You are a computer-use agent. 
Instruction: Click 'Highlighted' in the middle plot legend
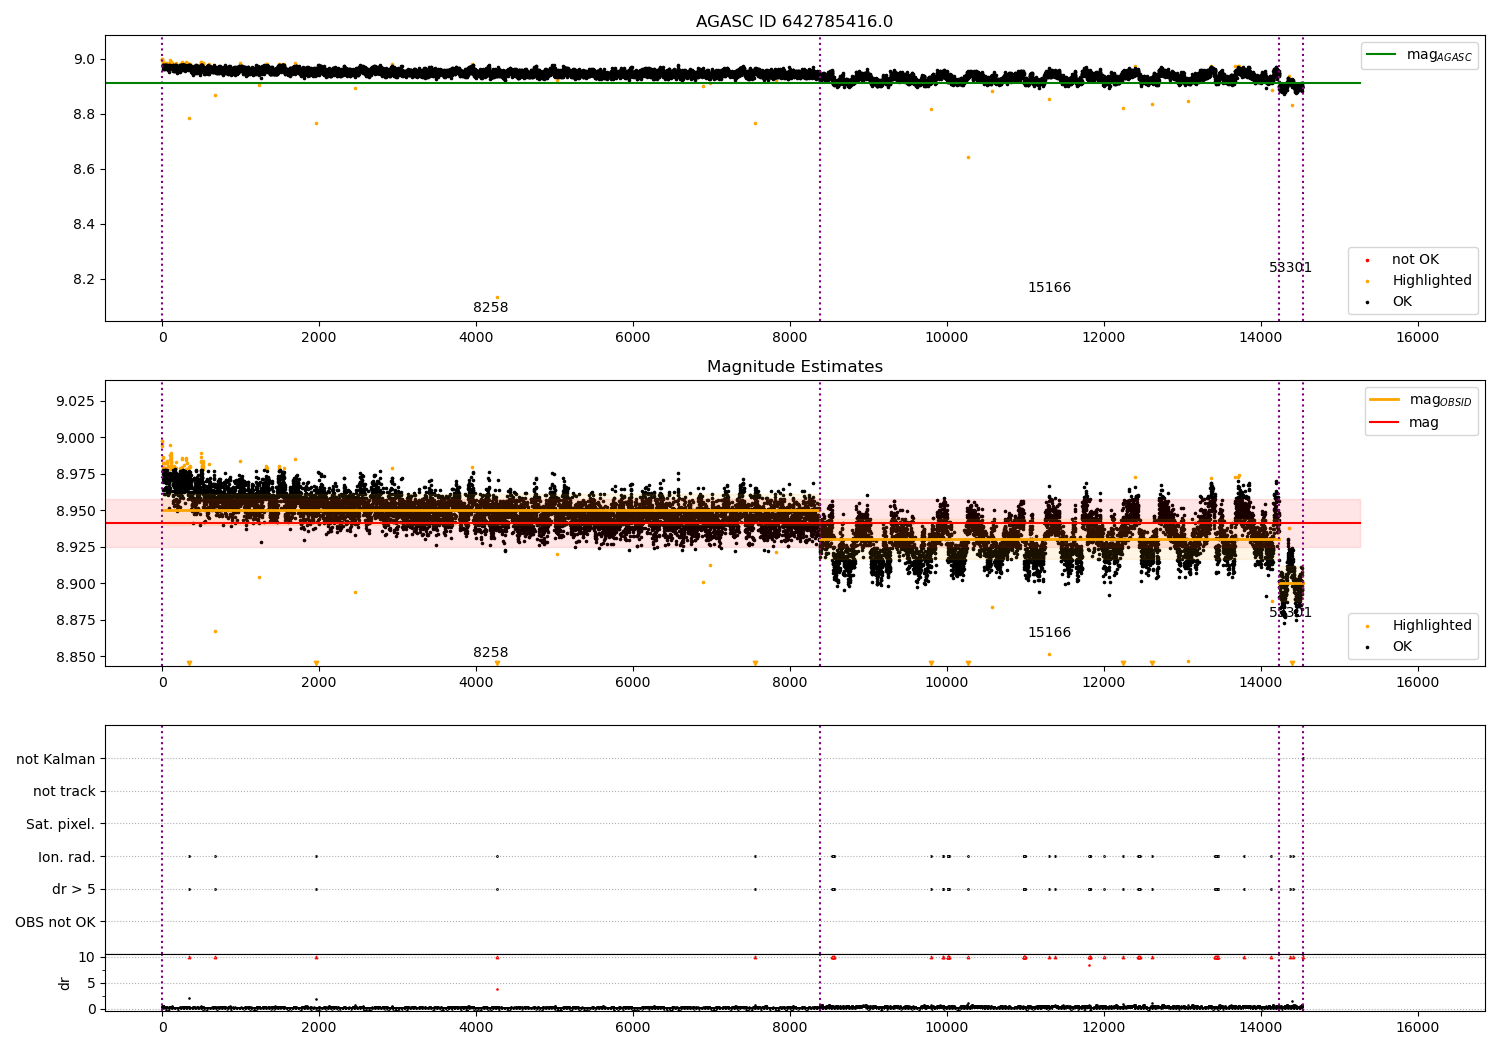pos(1432,626)
